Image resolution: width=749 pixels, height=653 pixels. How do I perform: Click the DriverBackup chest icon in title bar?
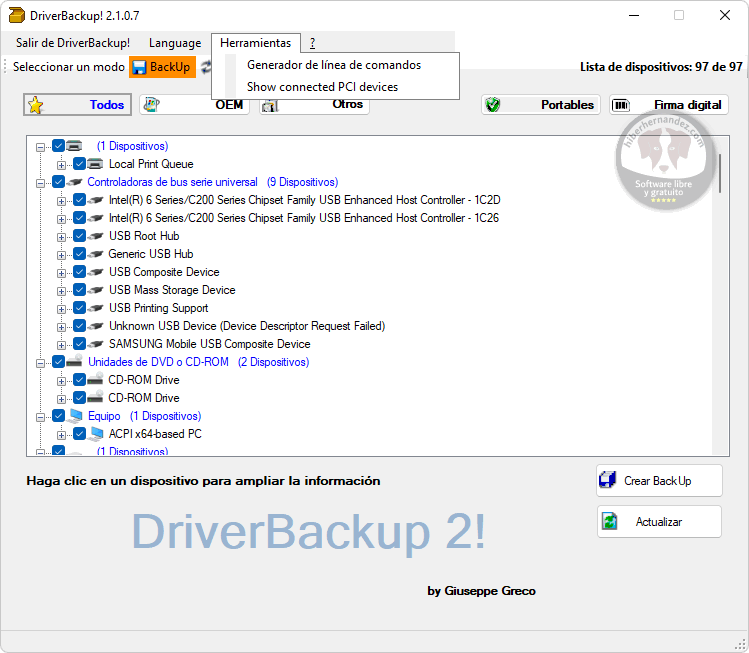pos(17,15)
